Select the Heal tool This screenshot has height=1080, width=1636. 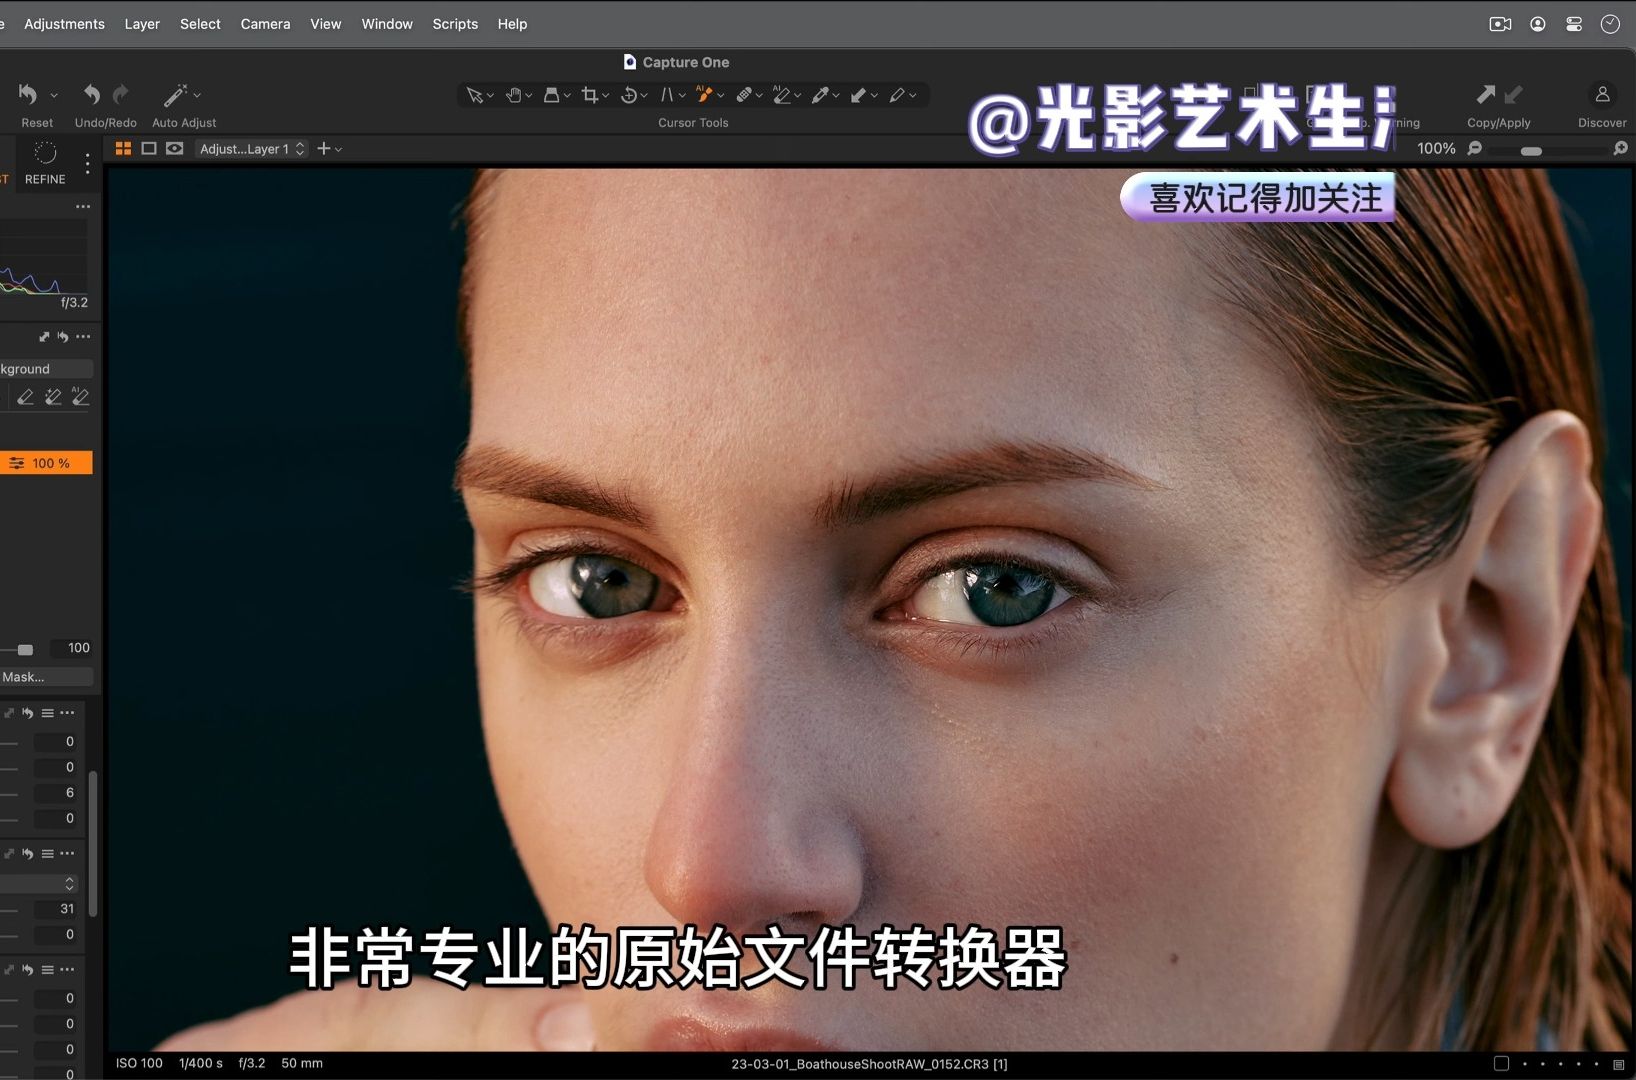click(x=746, y=95)
